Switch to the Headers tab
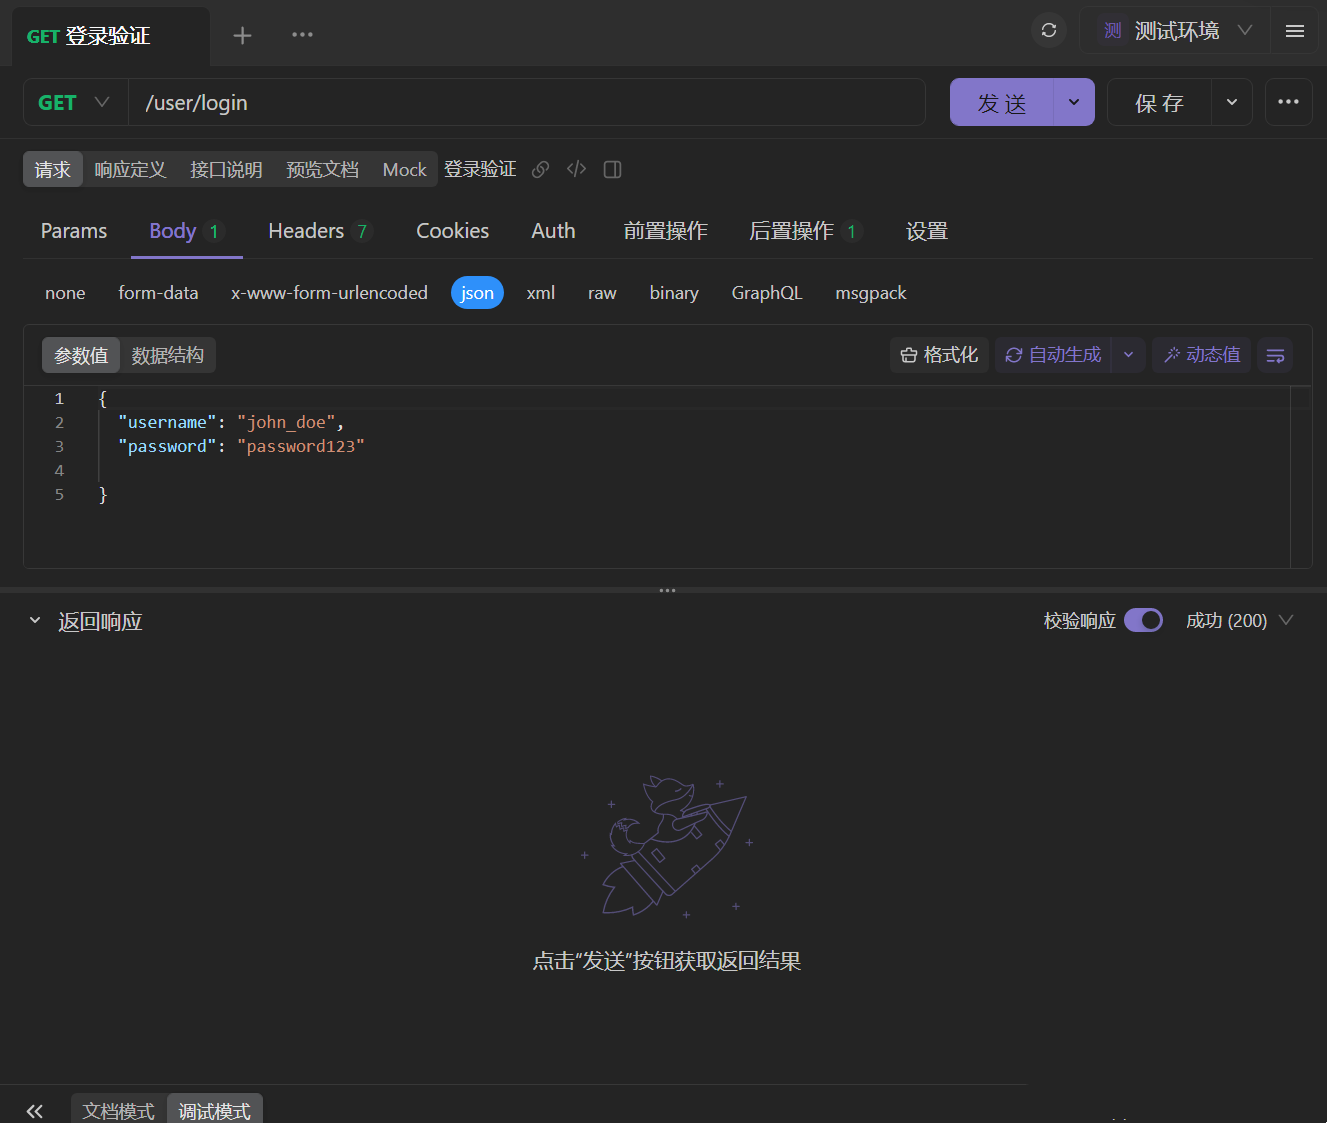The height and width of the screenshot is (1123, 1327). (x=319, y=231)
